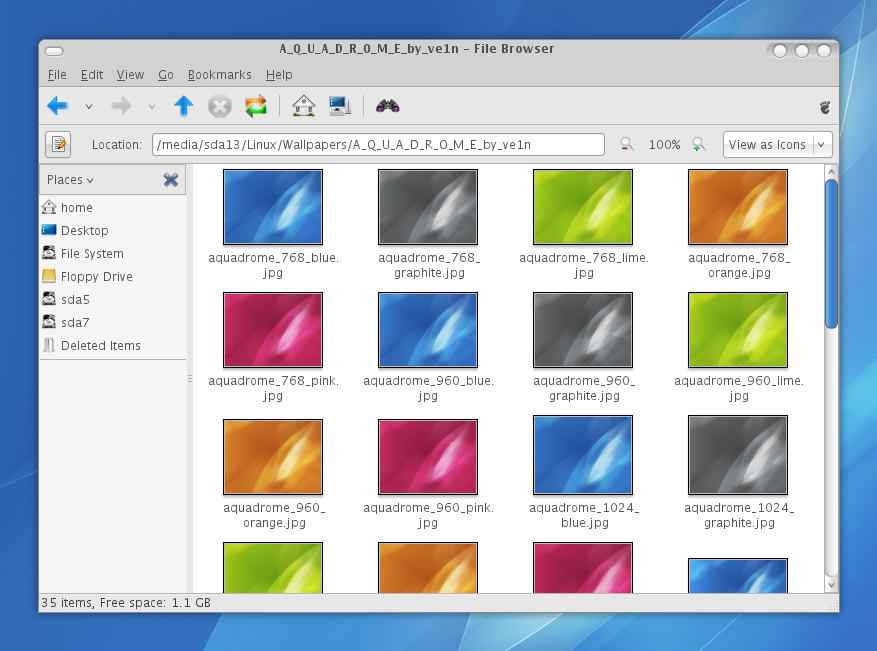Open the forward history dropdown arrow

coord(152,106)
